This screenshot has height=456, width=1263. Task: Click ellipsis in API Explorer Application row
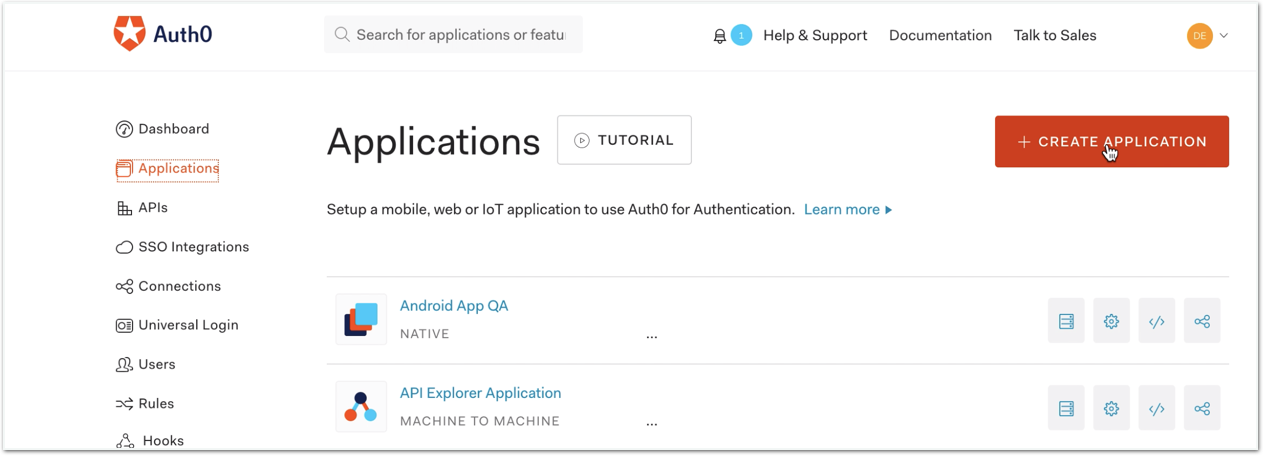point(652,424)
